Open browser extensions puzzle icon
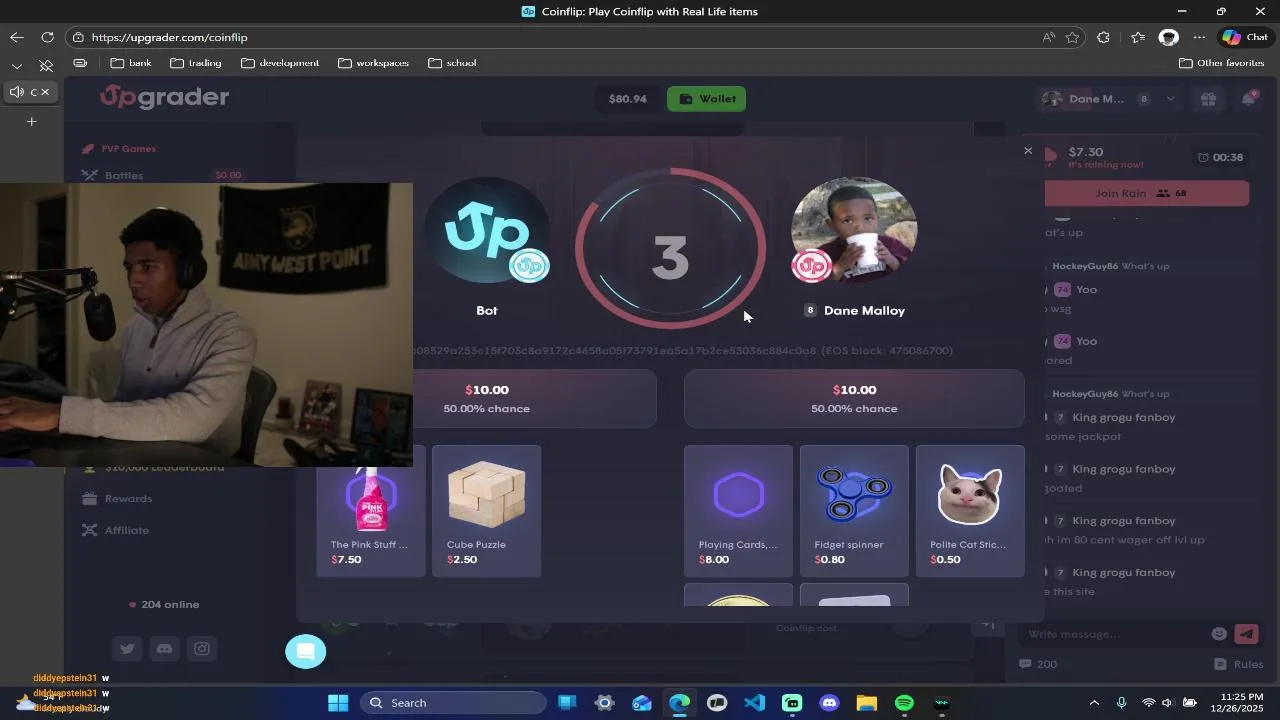This screenshot has height=720, width=1280. coord(1103,37)
